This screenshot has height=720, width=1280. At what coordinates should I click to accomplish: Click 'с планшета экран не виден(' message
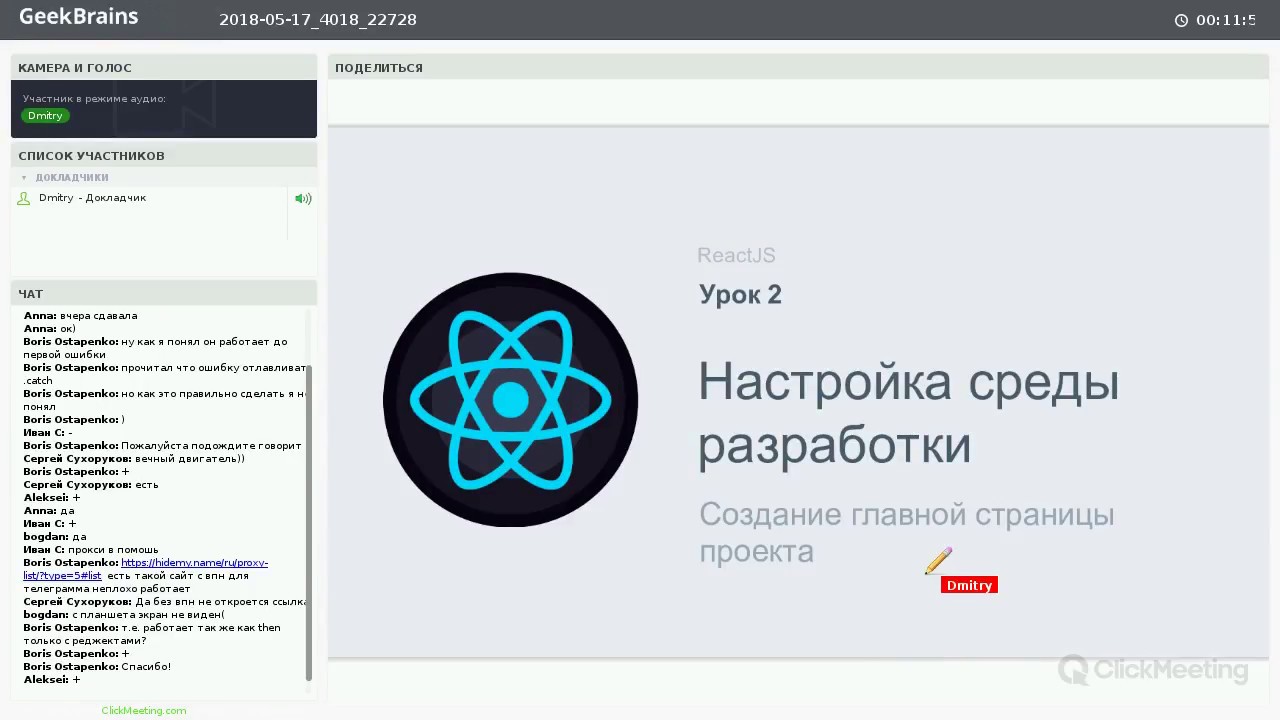[x=148, y=615]
